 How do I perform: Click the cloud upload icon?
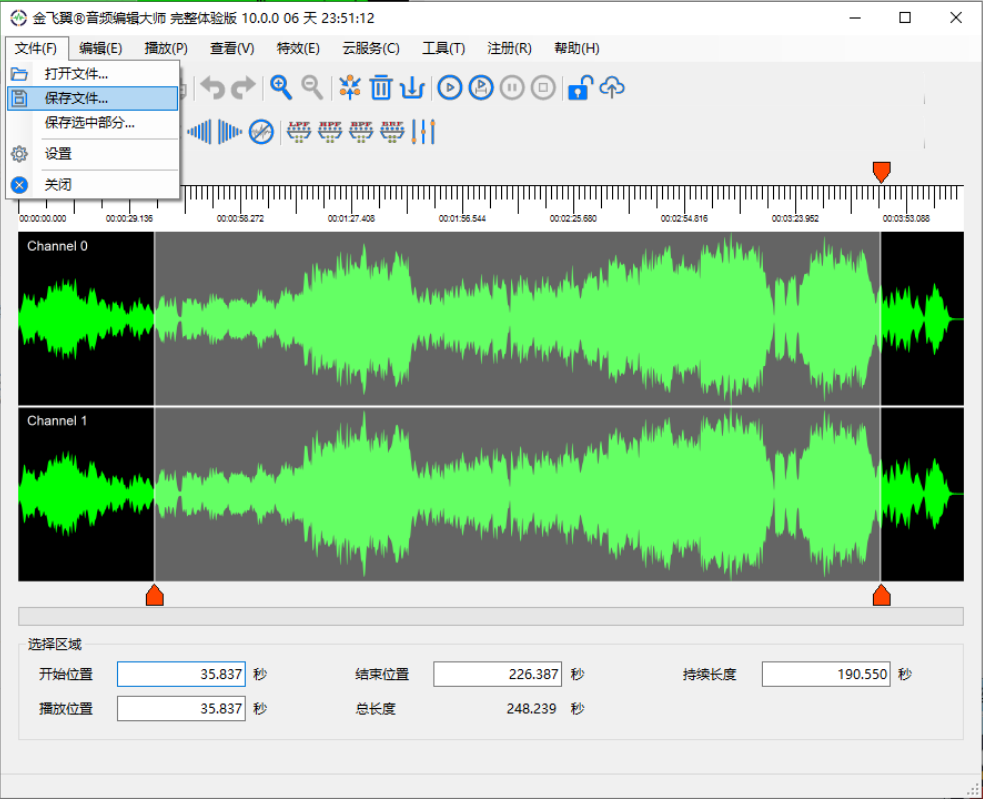pyautogui.click(x=612, y=88)
